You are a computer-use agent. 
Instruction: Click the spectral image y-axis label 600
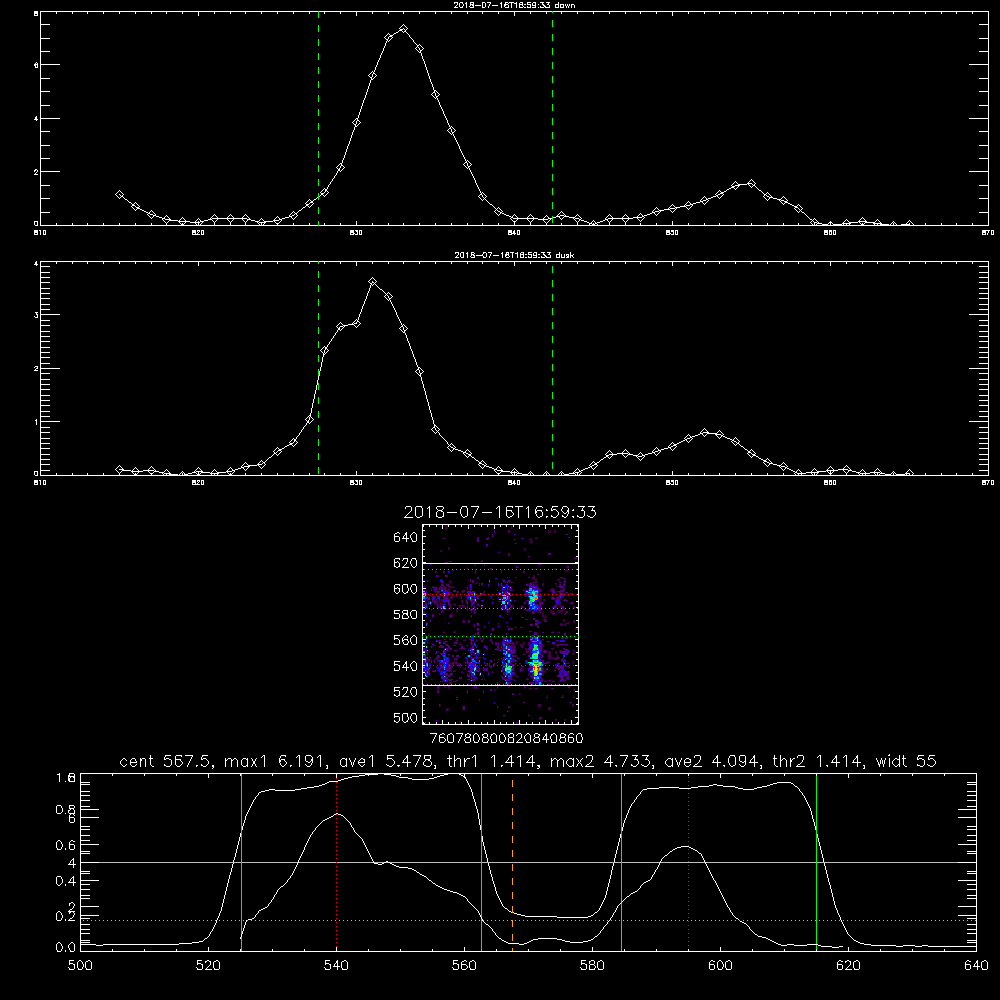(406, 589)
